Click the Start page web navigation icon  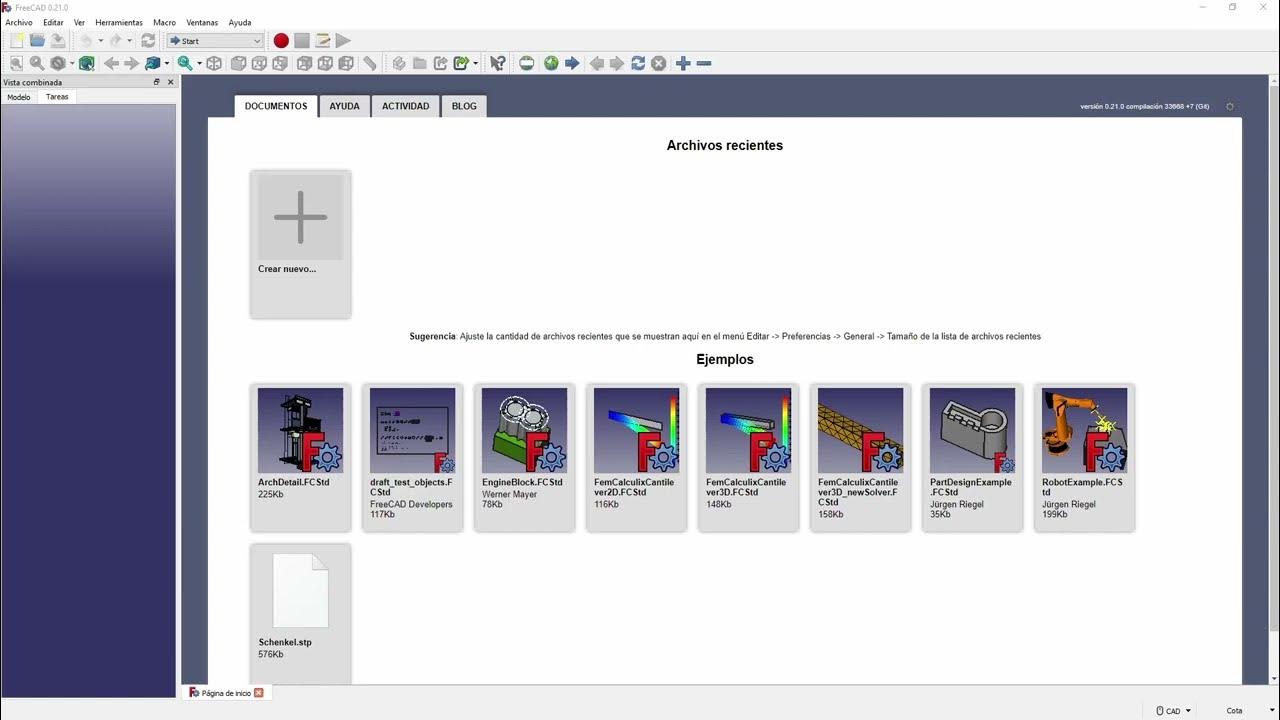coord(527,63)
